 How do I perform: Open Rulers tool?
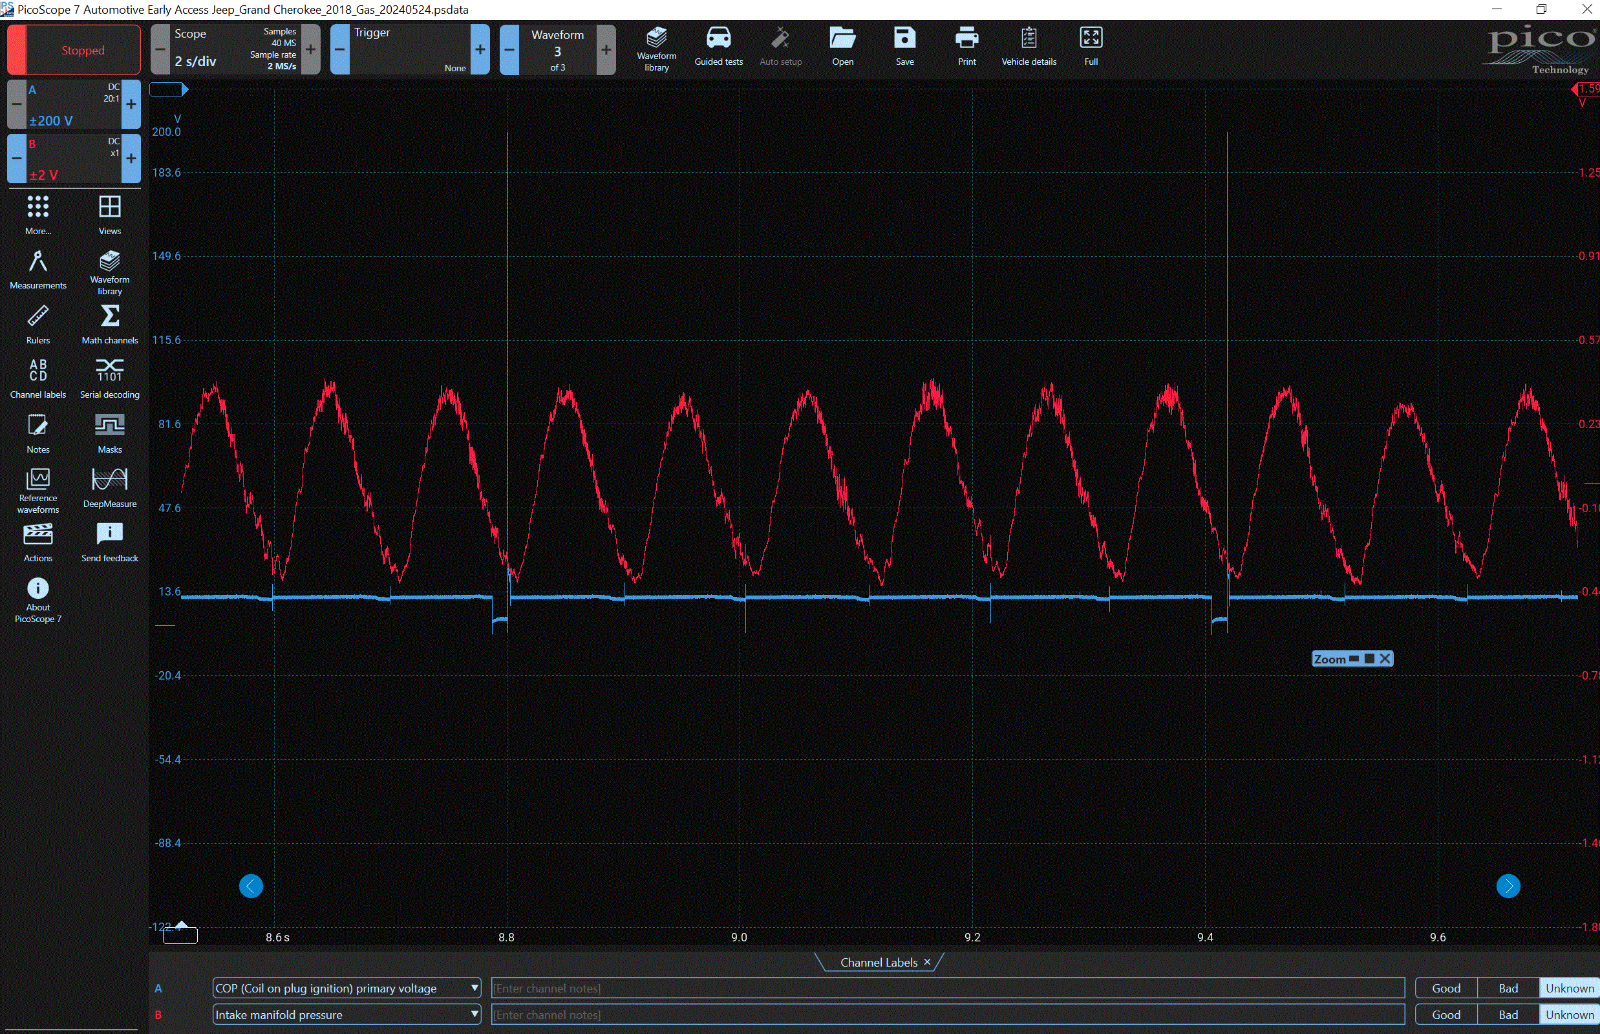(38, 324)
